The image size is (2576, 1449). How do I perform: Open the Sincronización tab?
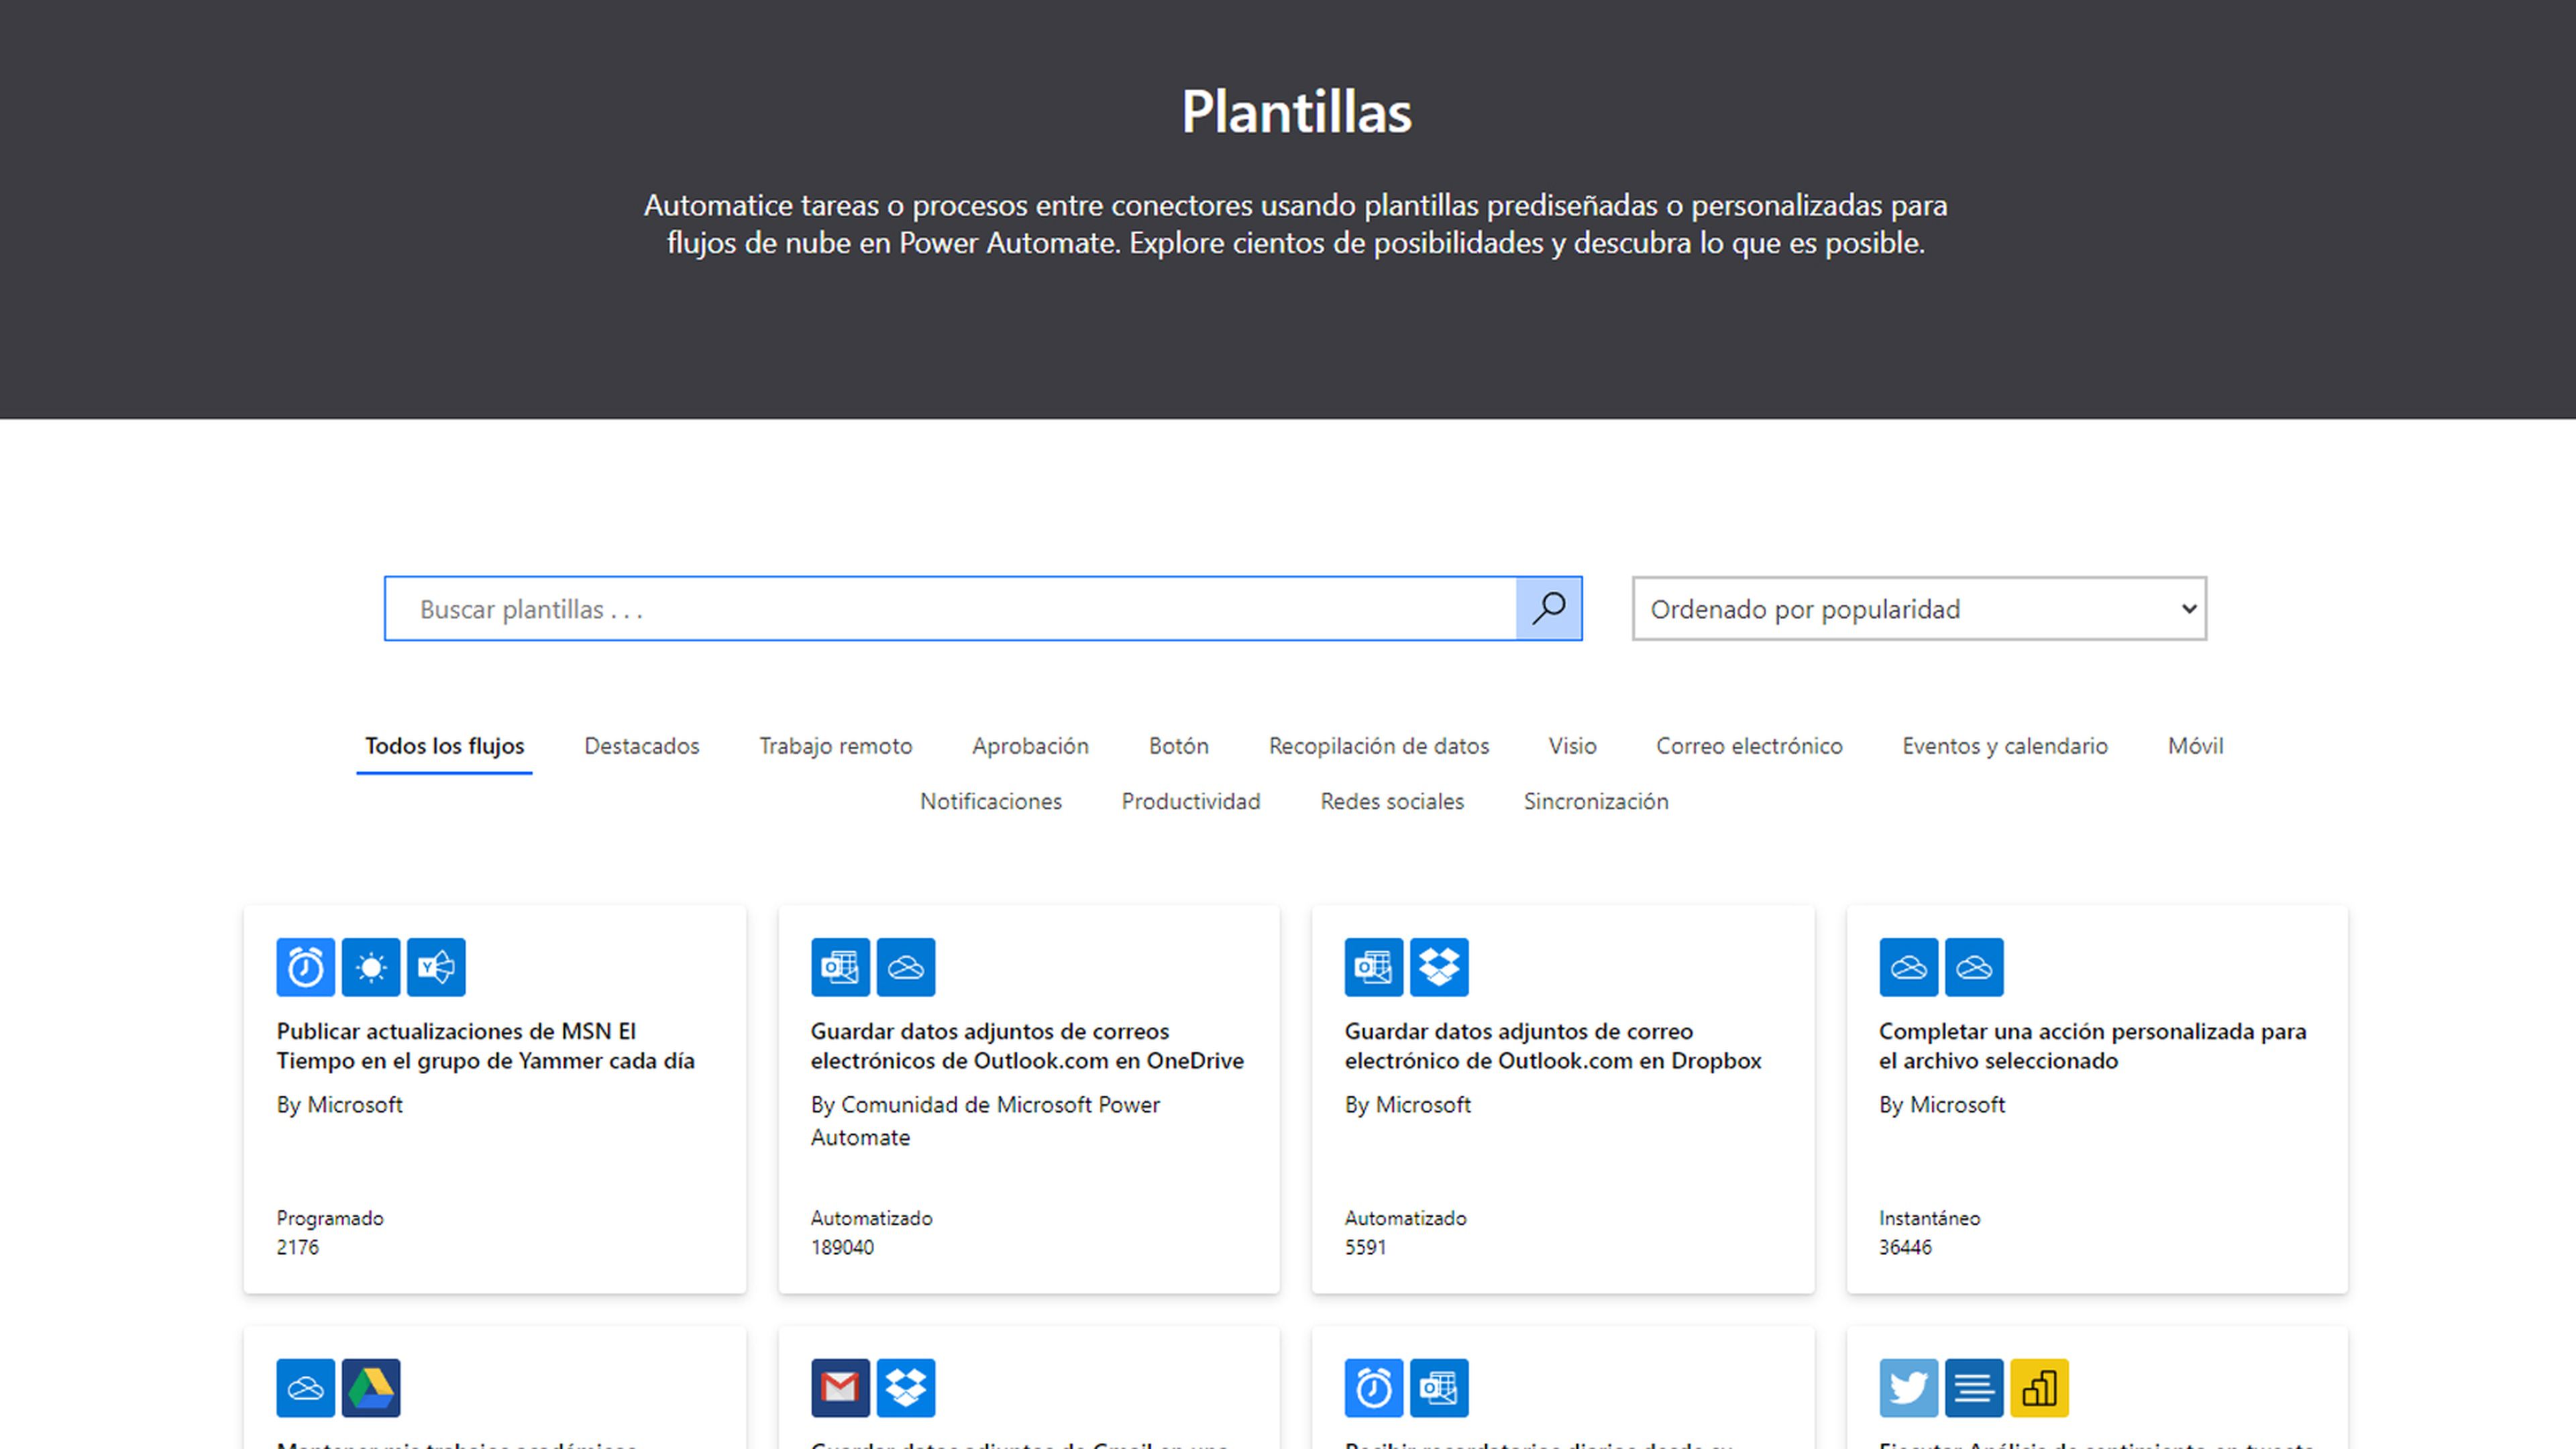click(1596, 801)
